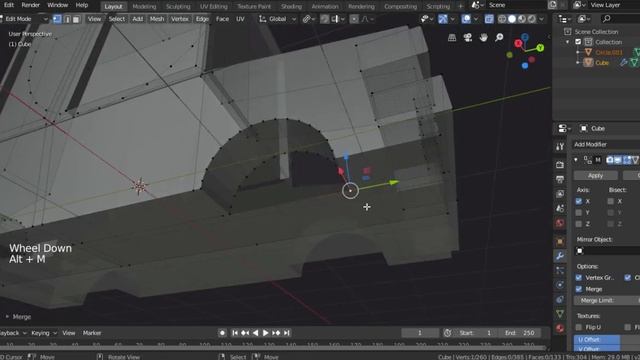Viewport: 640px width, 360px height.
Task: Select edge select mode icon
Action: (67, 19)
